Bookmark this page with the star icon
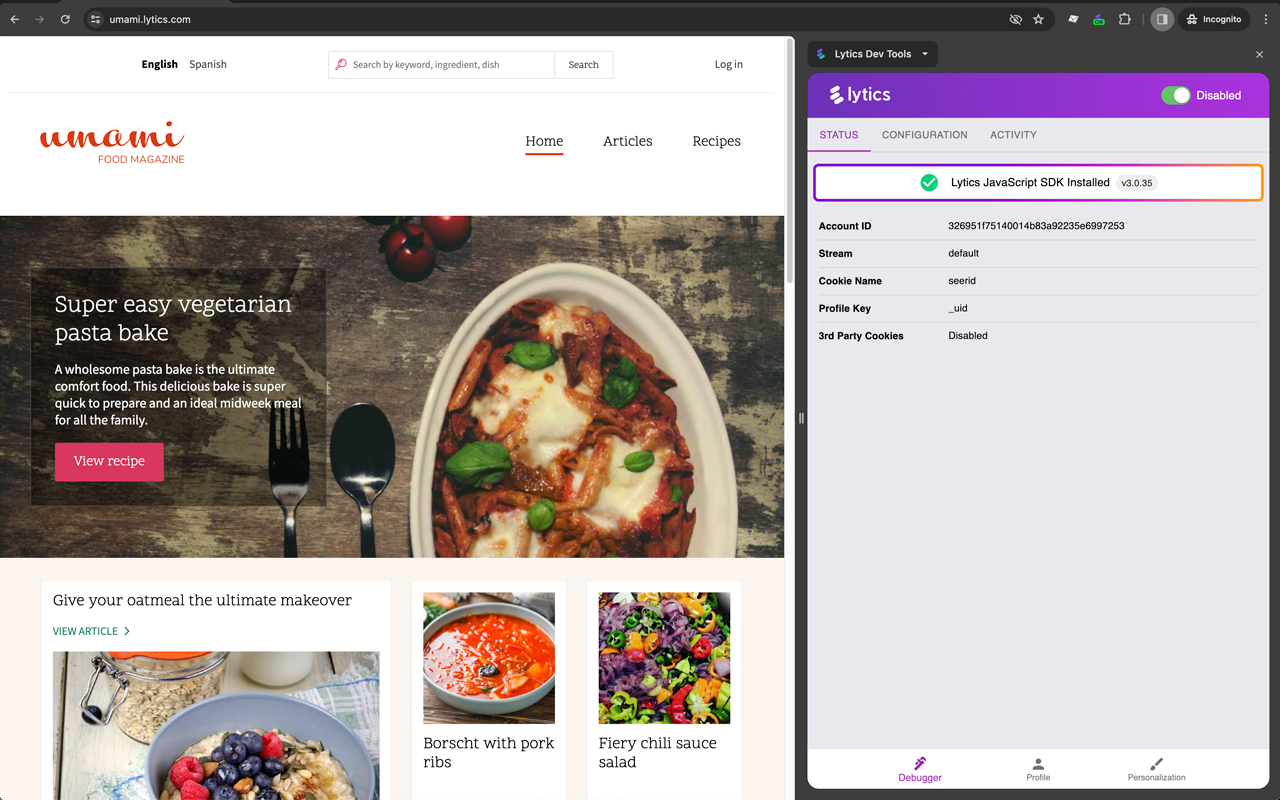The height and width of the screenshot is (800, 1280). click(1039, 19)
